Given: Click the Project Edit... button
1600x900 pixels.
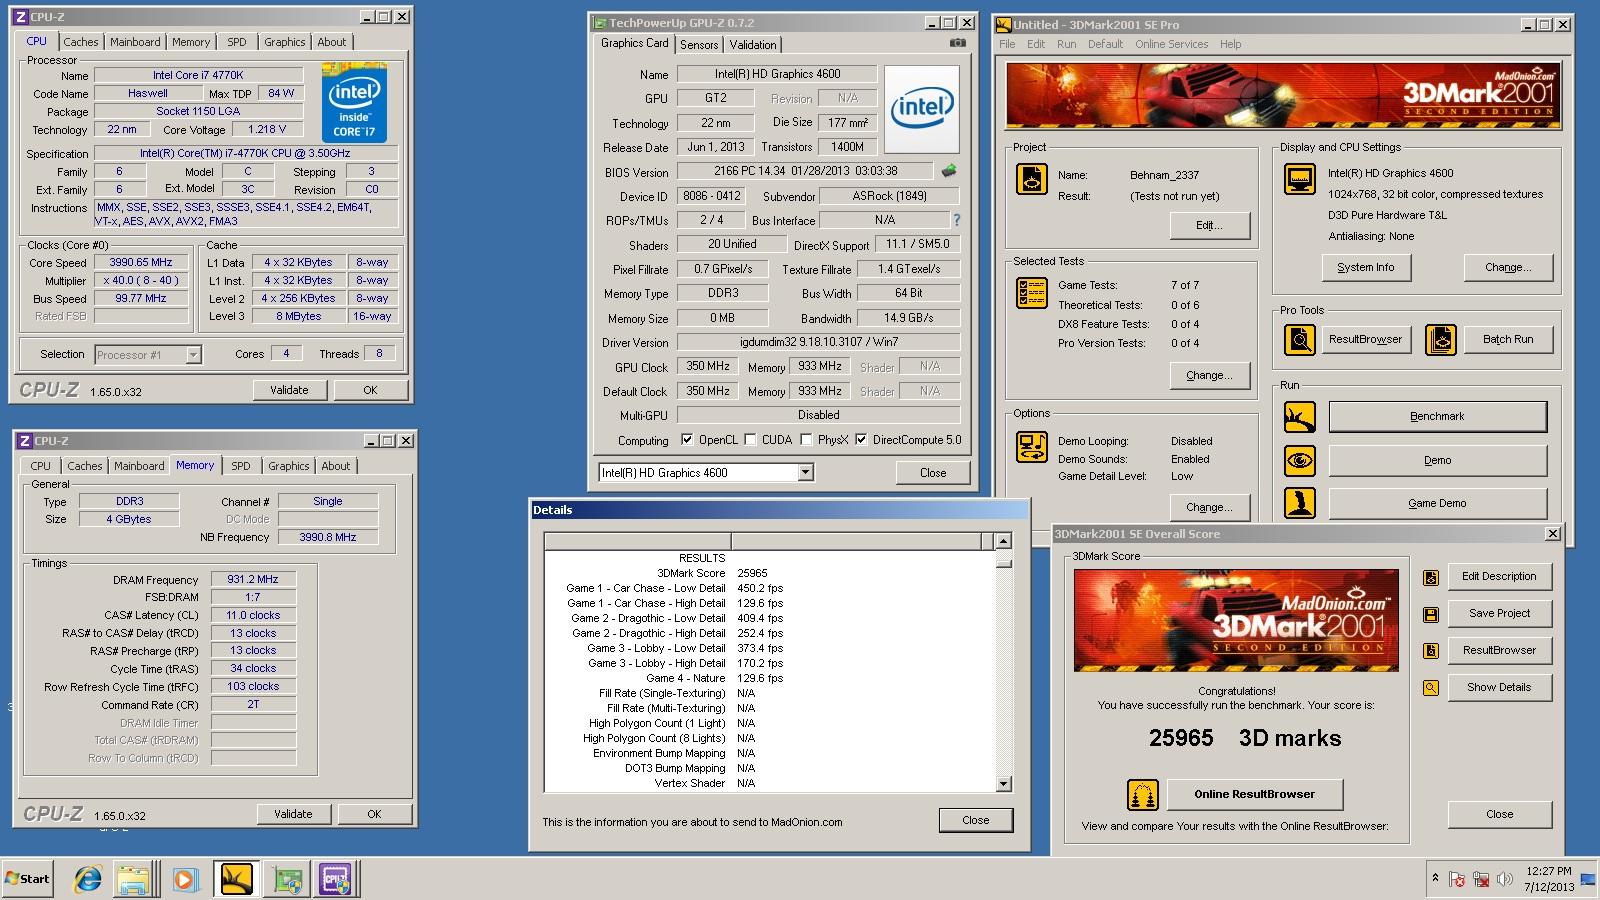Looking at the screenshot, I should pos(1209,225).
